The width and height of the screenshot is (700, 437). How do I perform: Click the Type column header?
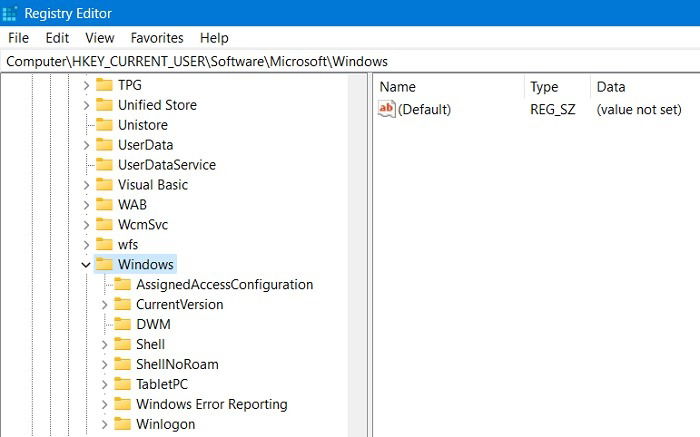[558, 87]
